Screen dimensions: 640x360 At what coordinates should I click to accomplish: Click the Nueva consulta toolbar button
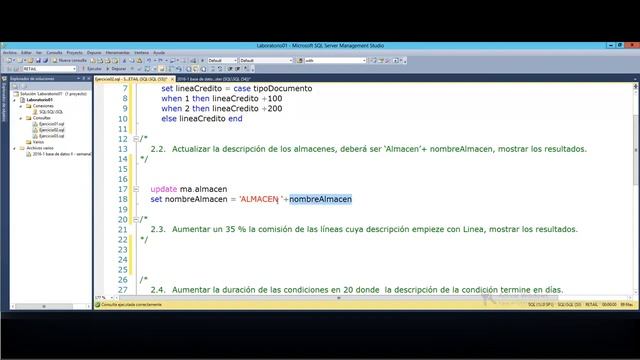coord(70,60)
